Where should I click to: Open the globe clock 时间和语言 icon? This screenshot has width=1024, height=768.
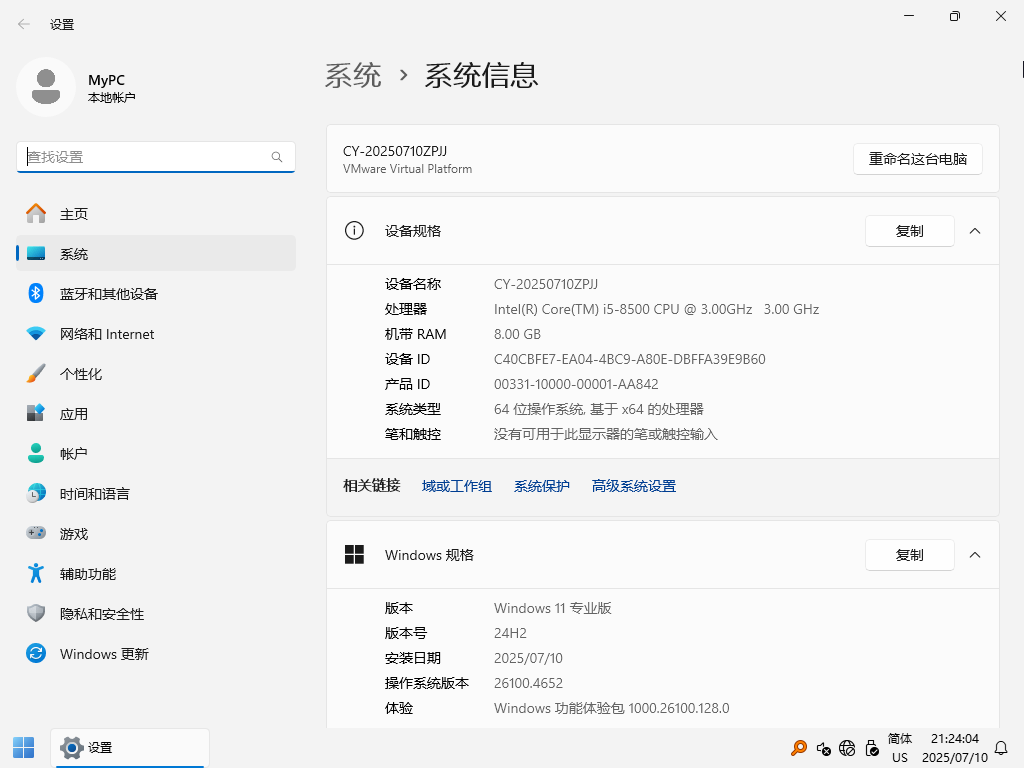(x=36, y=493)
